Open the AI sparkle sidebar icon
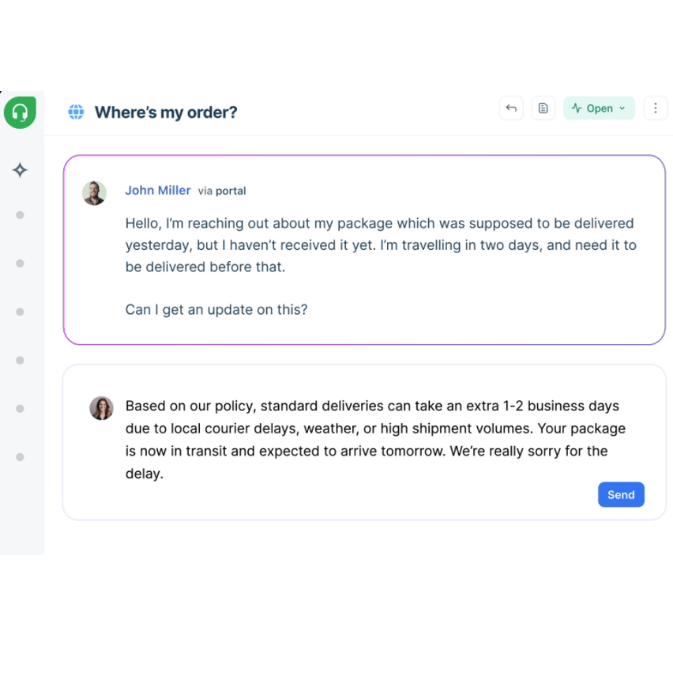This screenshot has width=673, height=680. [20, 170]
